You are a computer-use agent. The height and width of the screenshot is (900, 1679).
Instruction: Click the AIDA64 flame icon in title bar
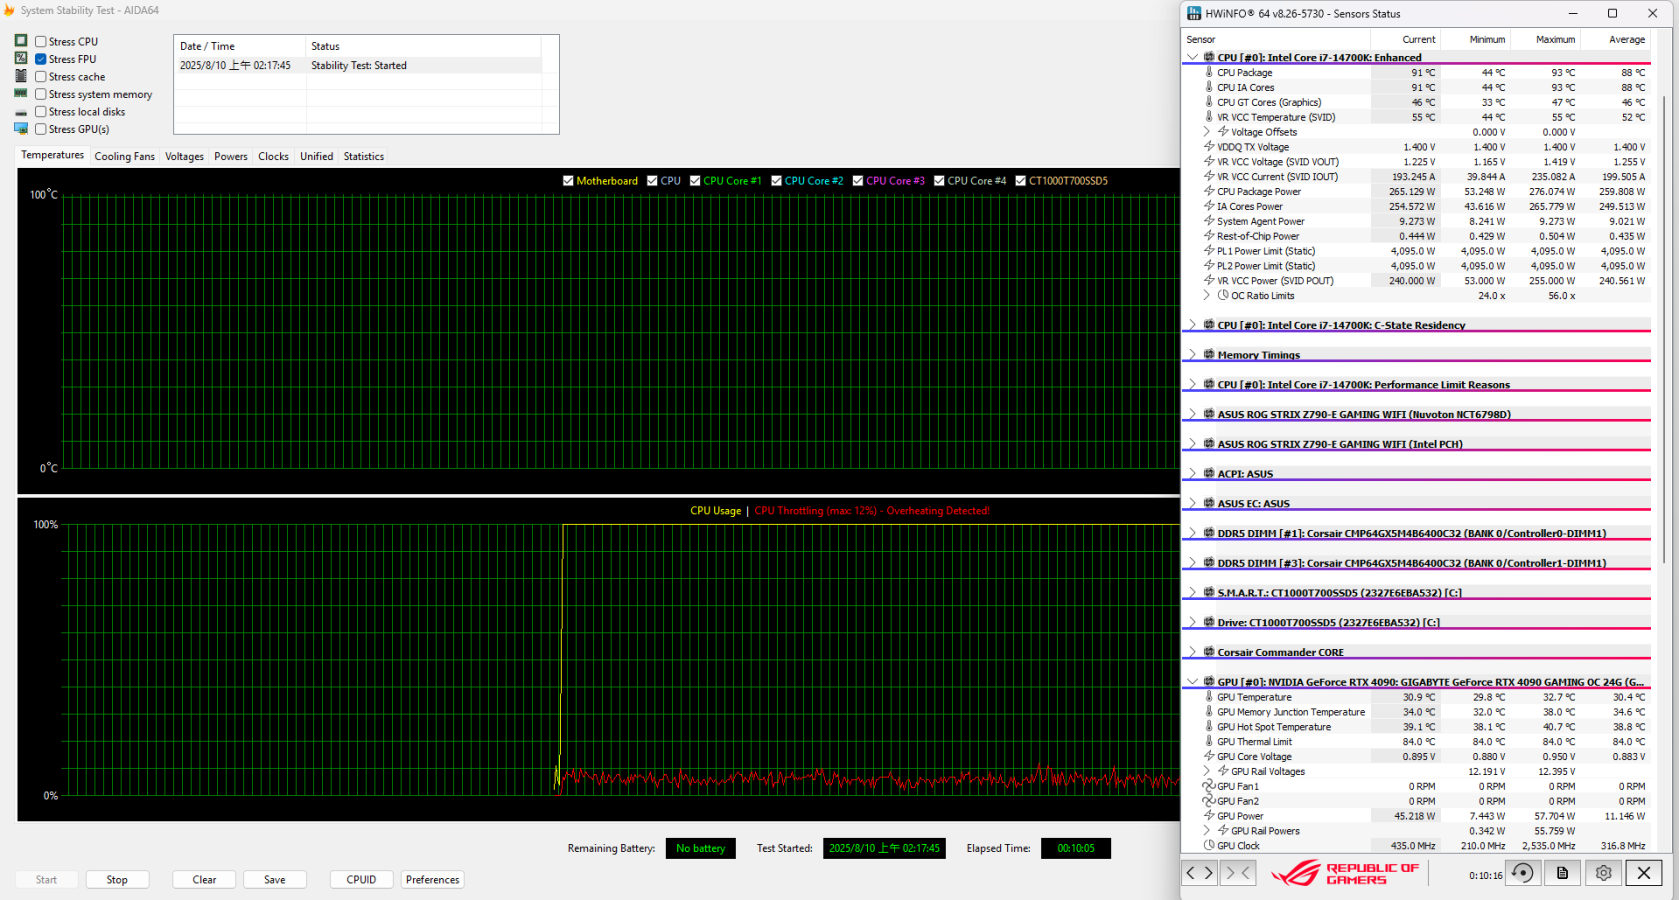pyautogui.click(x=9, y=10)
